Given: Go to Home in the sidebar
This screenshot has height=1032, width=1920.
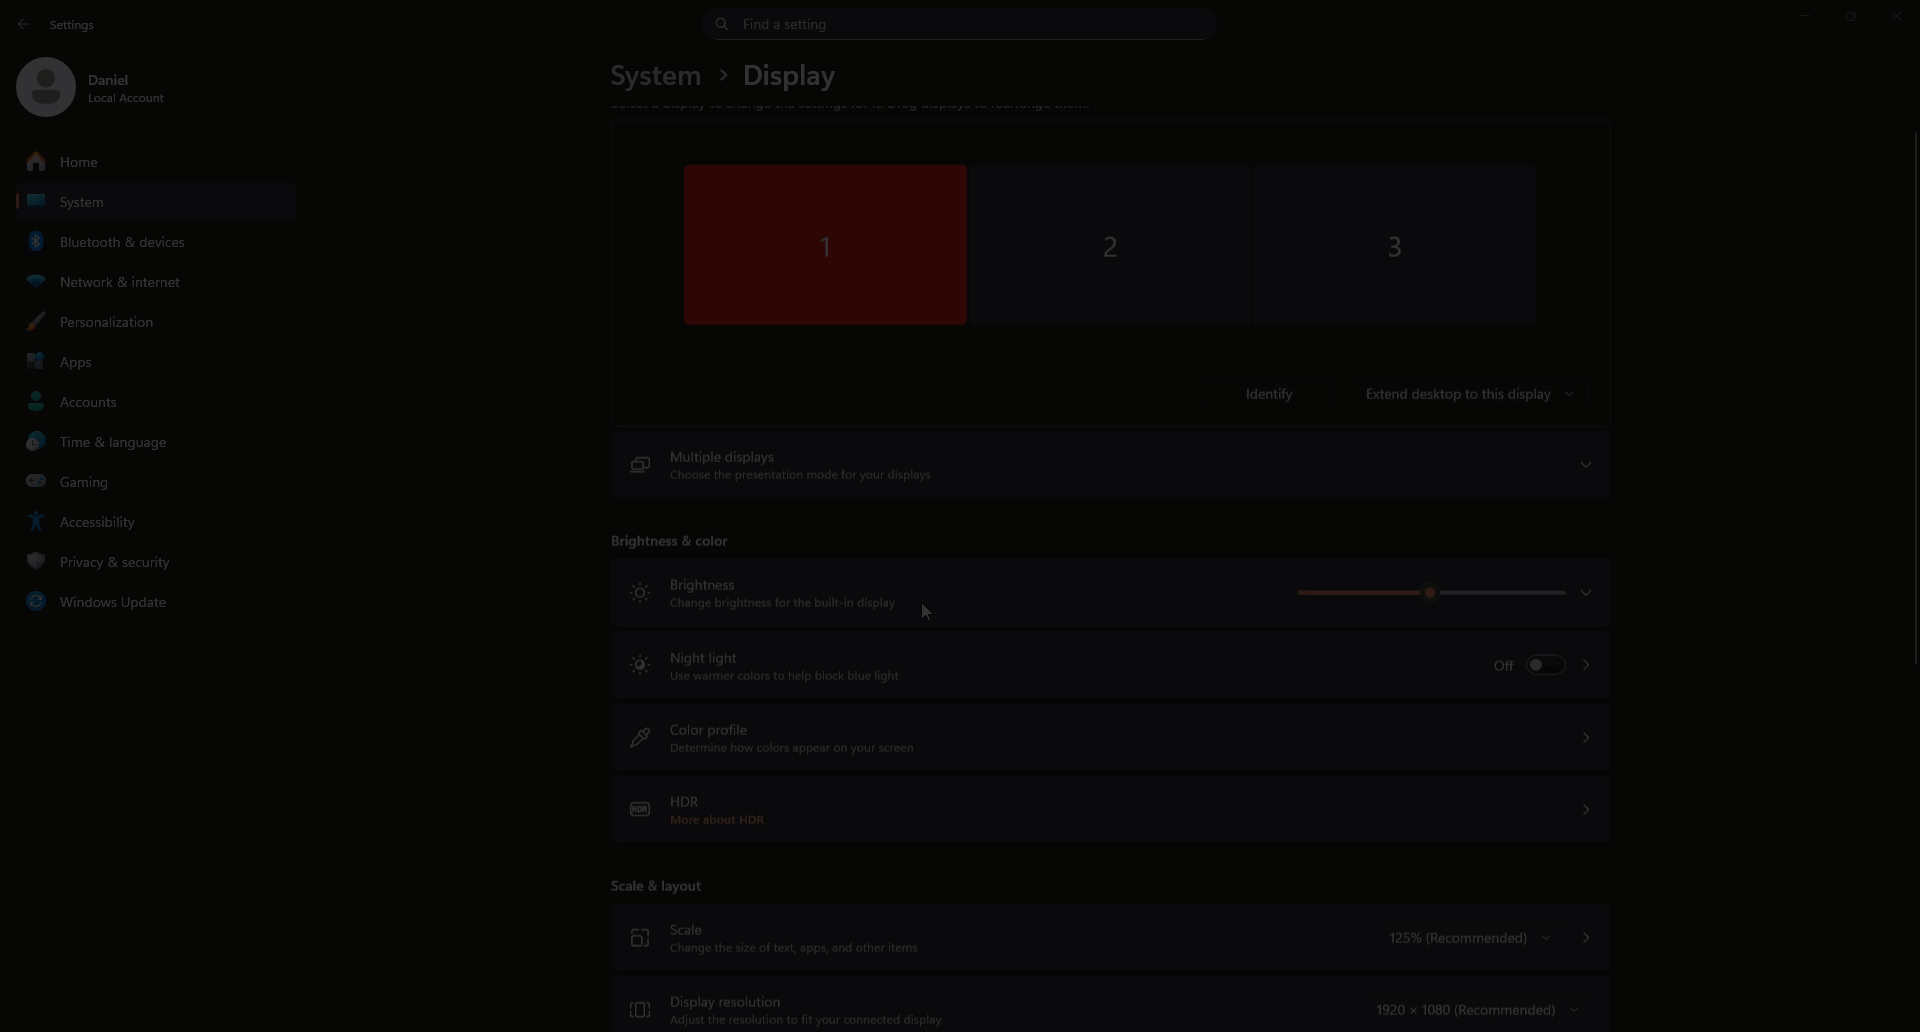Looking at the screenshot, I should (x=80, y=161).
